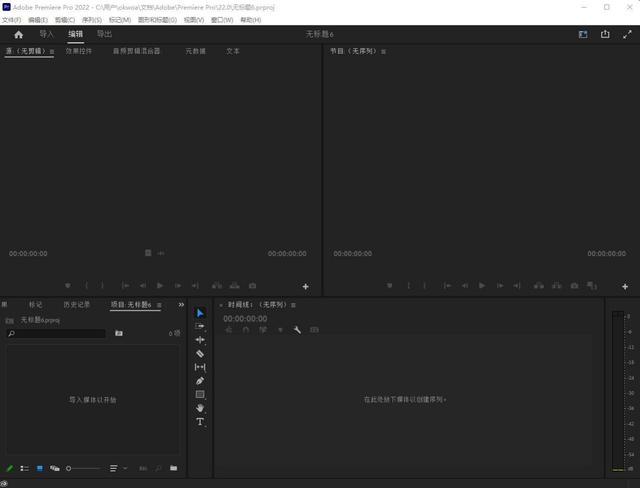This screenshot has height=488, width=640.
Task: Select the Type tool
Action: [200, 422]
